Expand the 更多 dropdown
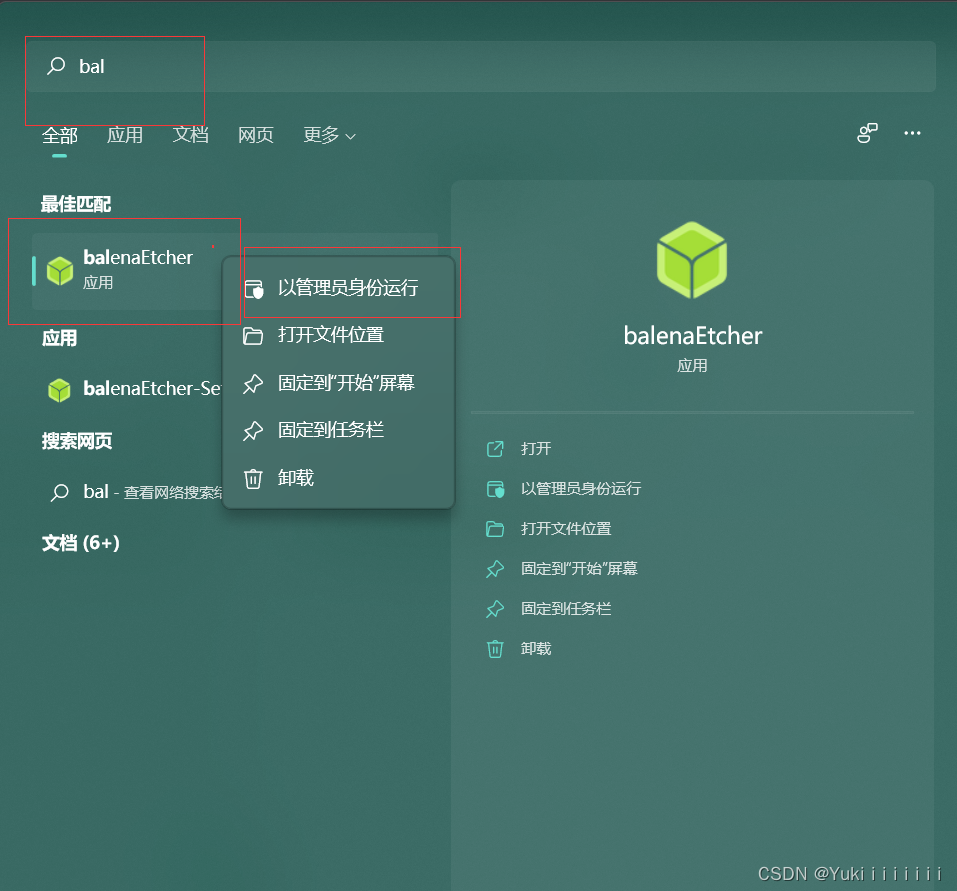This screenshot has height=891, width=957. (330, 135)
